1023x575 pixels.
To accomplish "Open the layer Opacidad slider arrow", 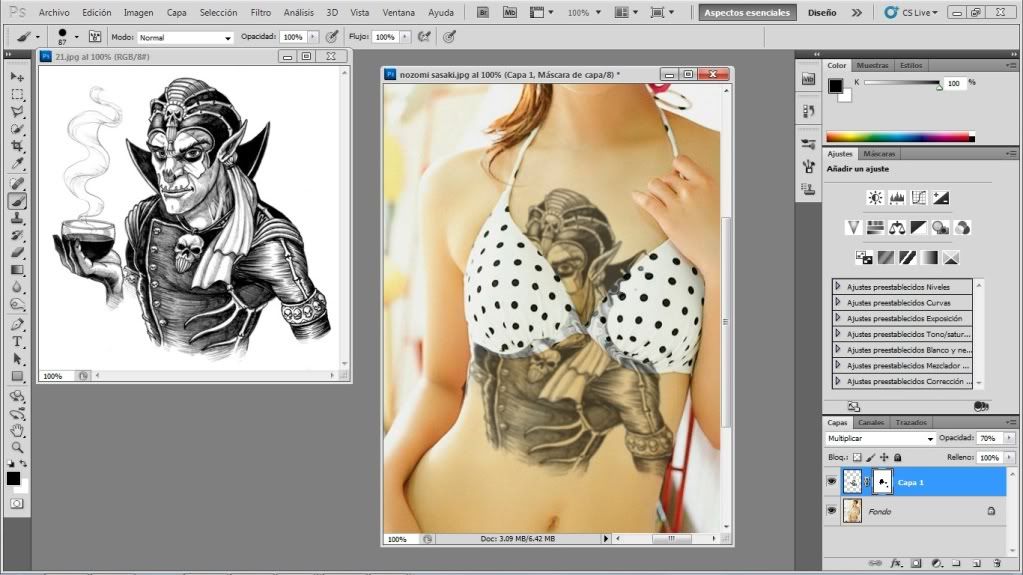I will [x=1009, y=439].
